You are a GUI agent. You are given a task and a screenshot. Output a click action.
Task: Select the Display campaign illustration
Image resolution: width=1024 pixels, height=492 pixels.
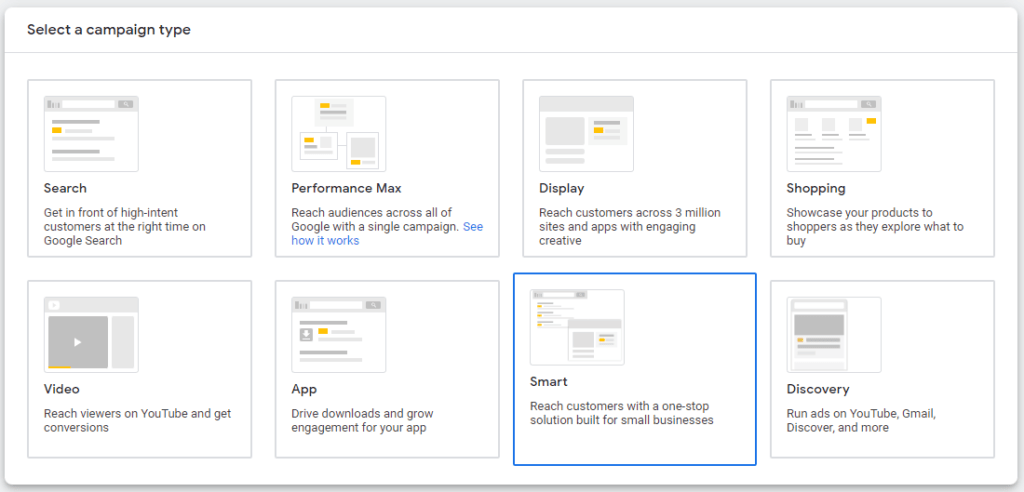586,134
